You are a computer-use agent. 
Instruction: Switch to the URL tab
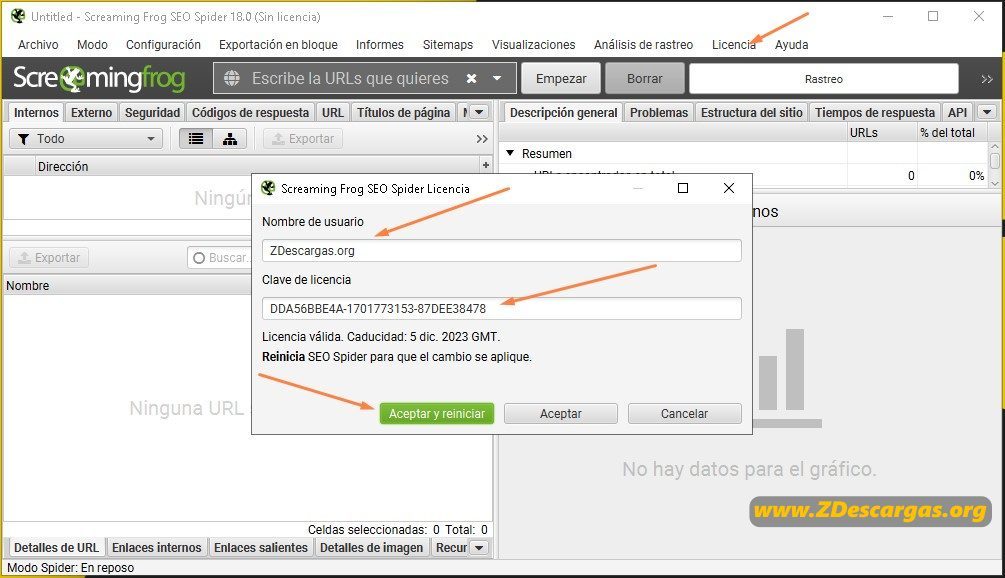coord(333,113)
